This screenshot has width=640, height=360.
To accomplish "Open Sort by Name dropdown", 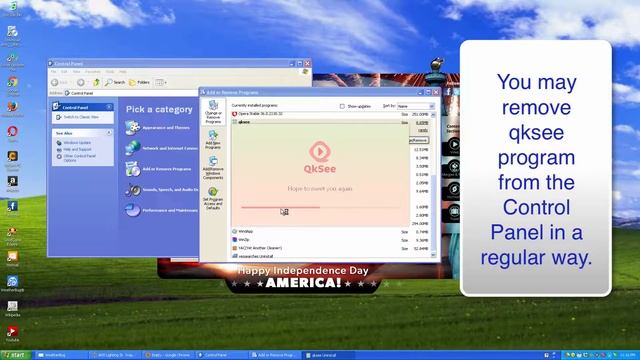I will (415, 106).
